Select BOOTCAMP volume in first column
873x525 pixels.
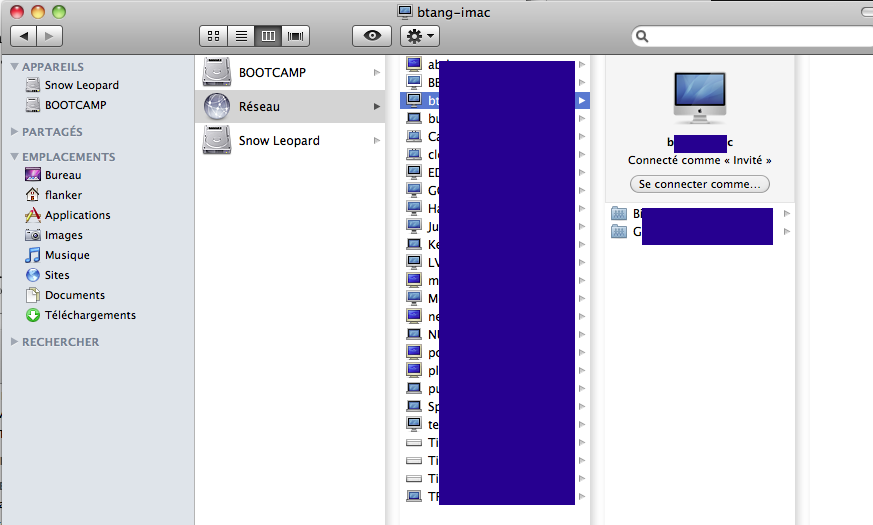point(272,72)
